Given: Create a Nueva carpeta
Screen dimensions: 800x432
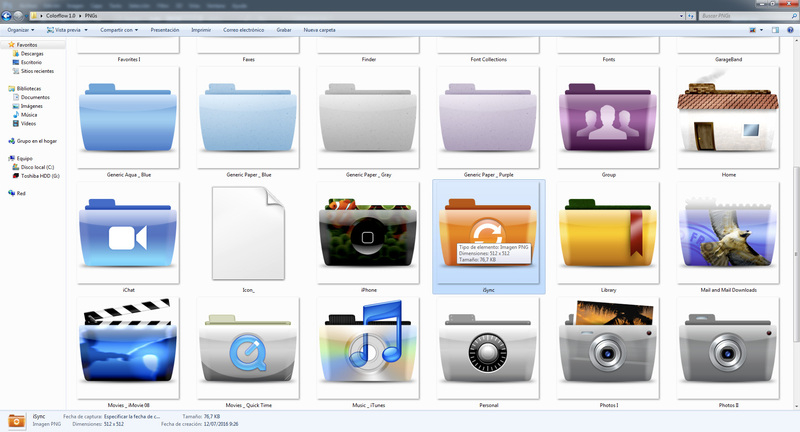Looking at the screenshot, I should pyautogui.click(x=319, y=30).
